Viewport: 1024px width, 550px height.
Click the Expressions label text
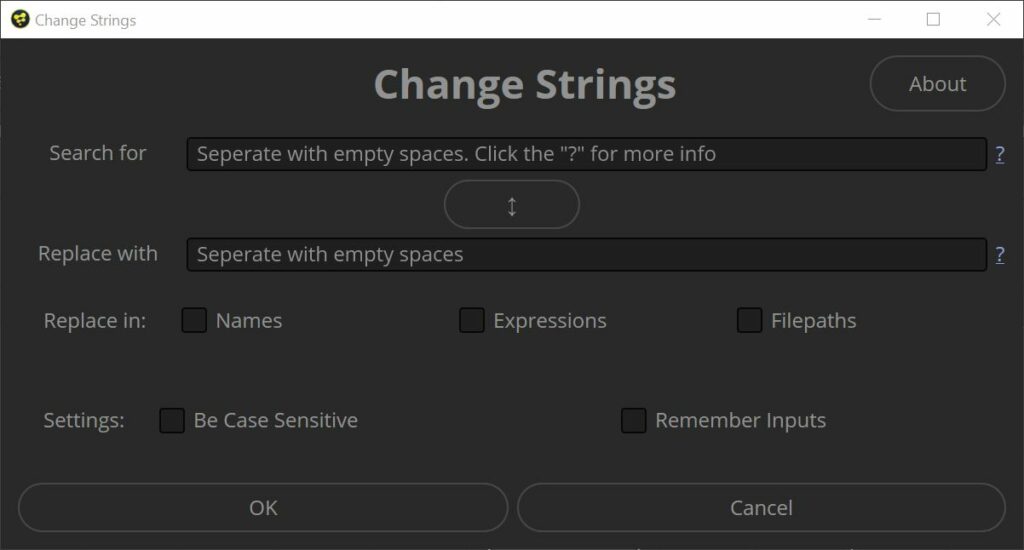(x=550, y=321)
